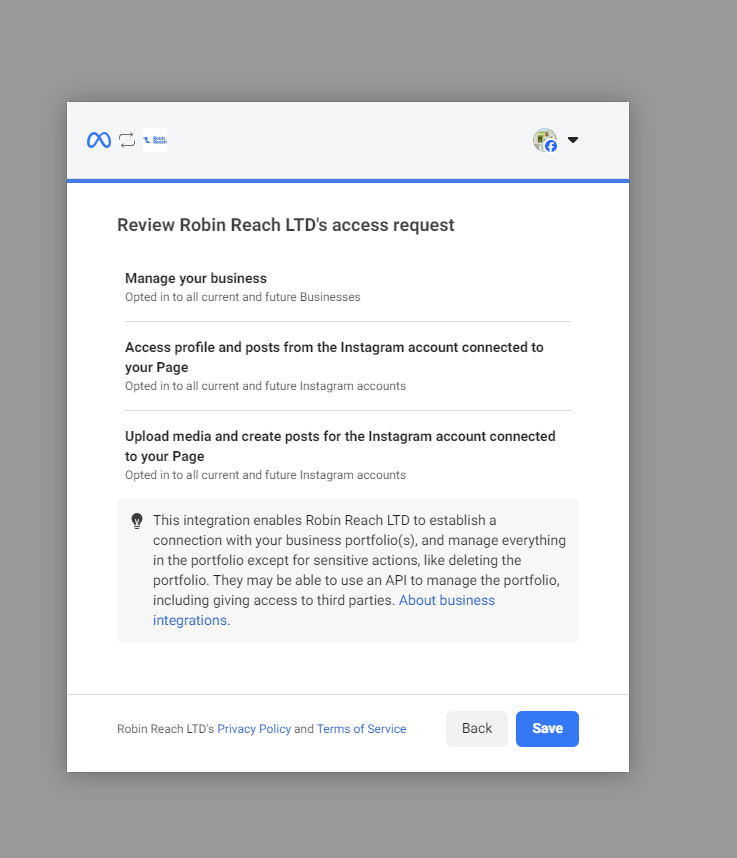Go back with the Back button
Screen dimensions: 737x858
tap(477, 729)
